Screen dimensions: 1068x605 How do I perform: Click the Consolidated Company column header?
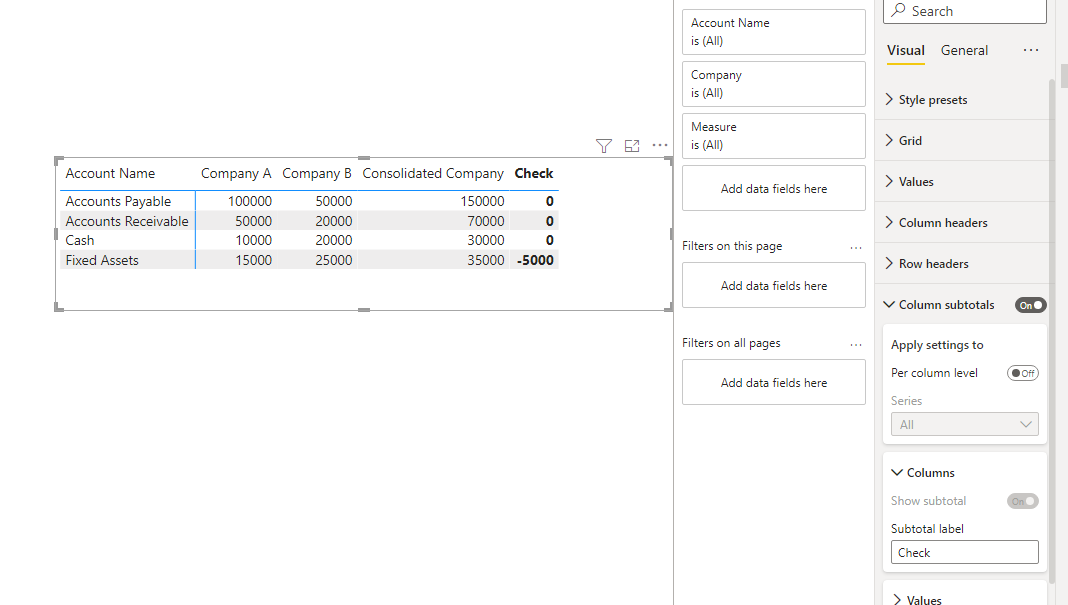(433, 174)
